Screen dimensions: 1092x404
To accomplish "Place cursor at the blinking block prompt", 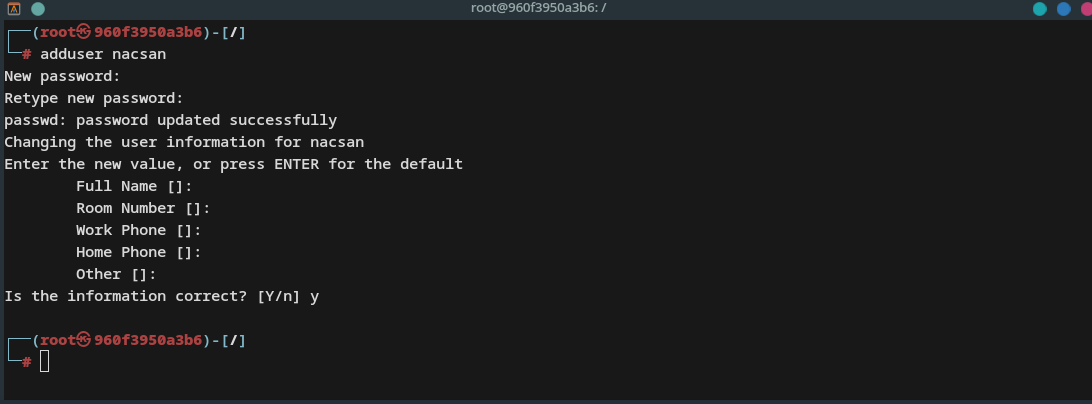I will pos(45,361).
